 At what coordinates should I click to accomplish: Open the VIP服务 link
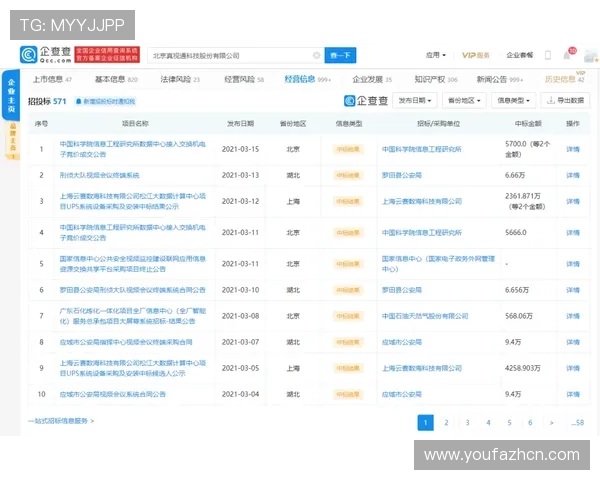[x=476, y=55]
